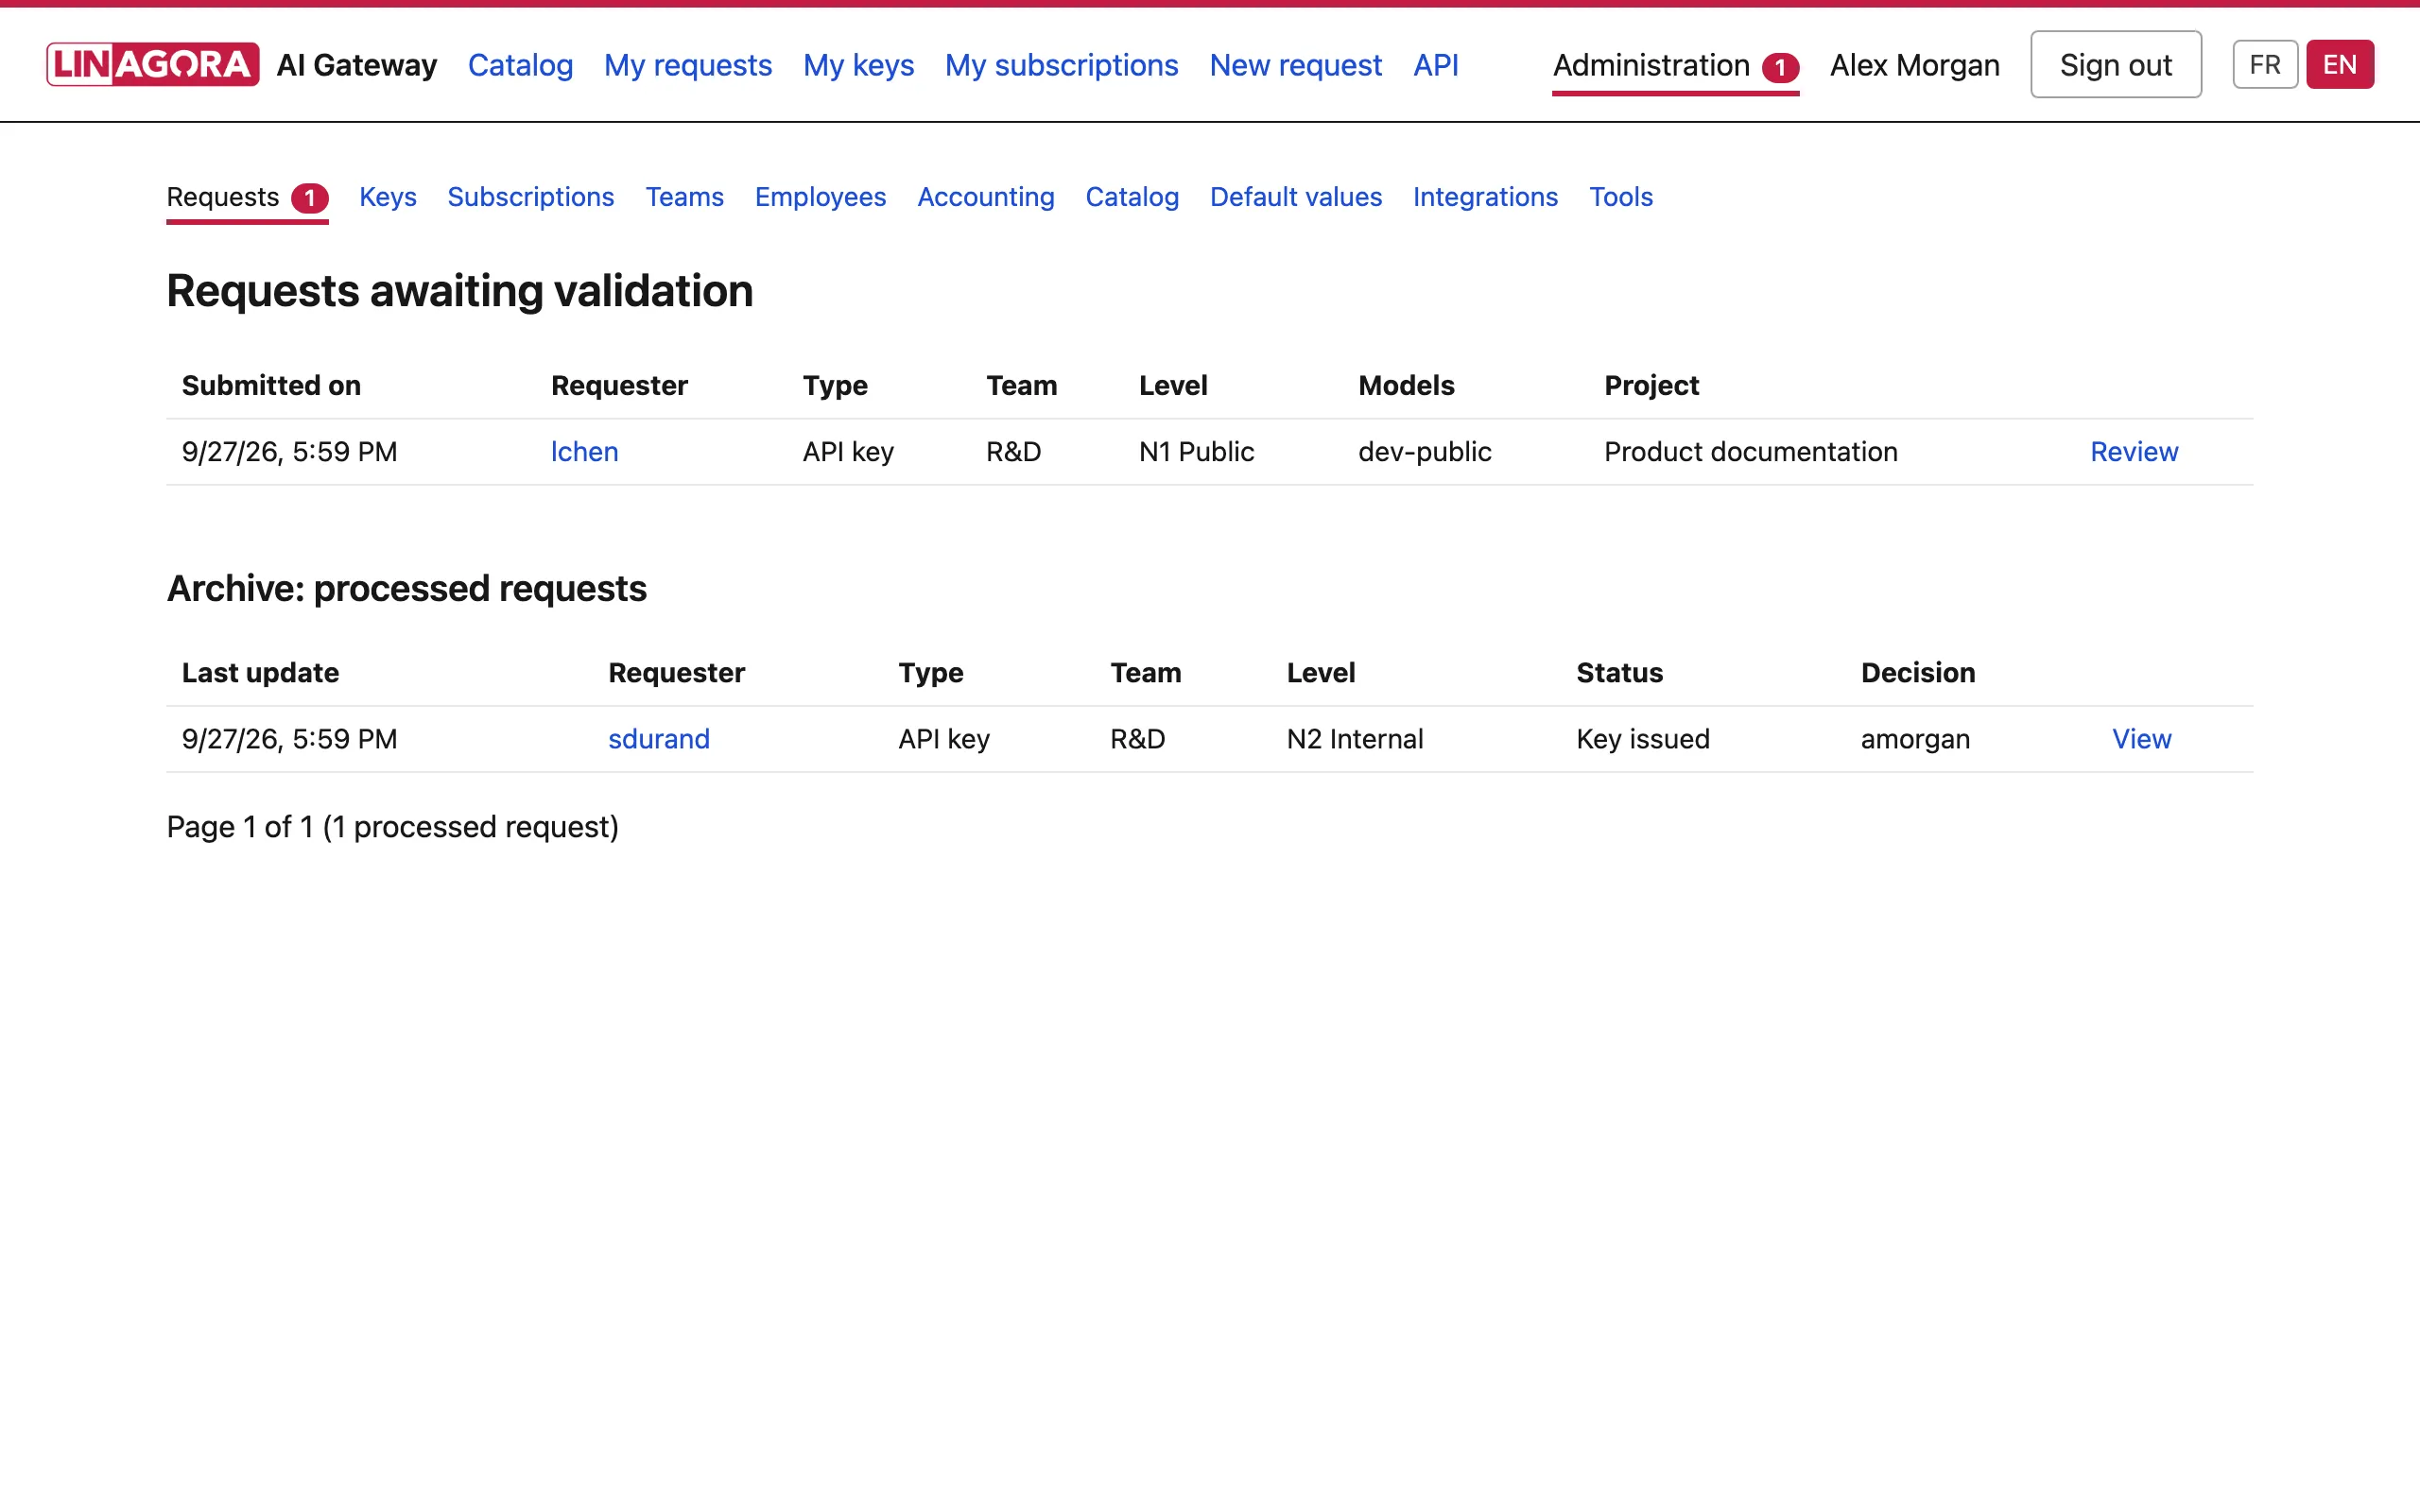The image size is (2420, 1512).
Task: Select the EN language button
Action: [2340, 65]
